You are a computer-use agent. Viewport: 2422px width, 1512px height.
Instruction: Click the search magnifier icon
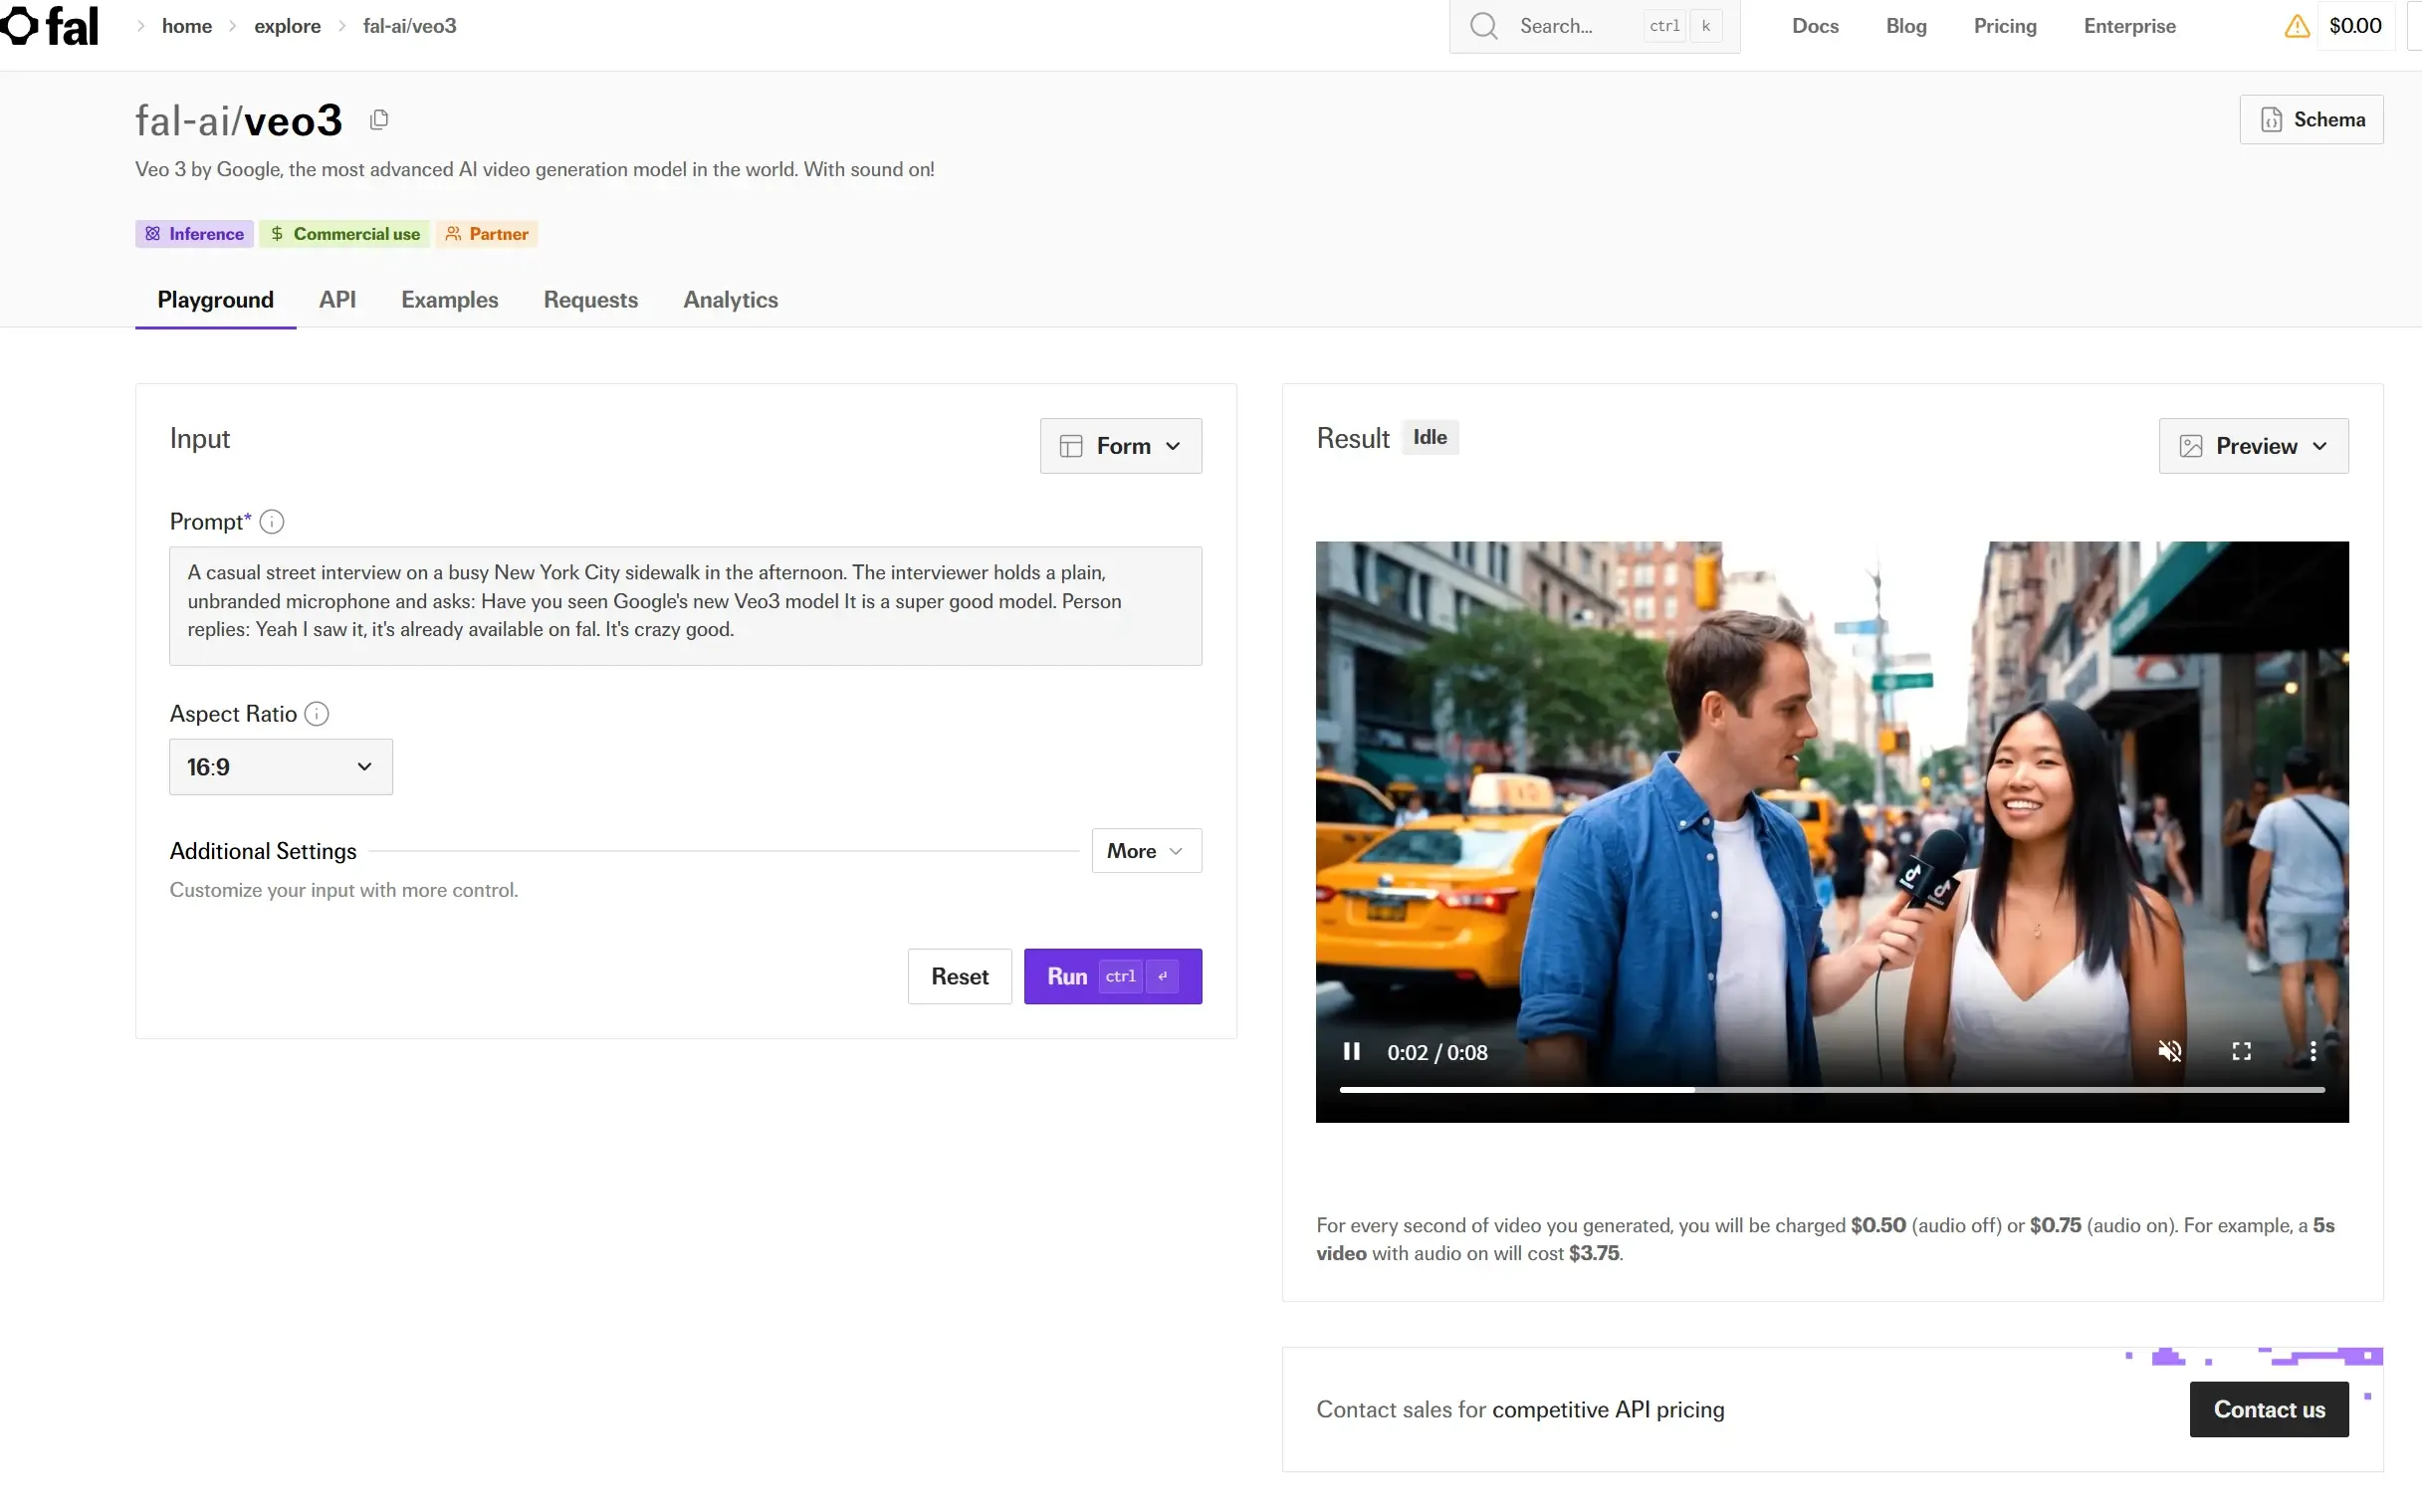tap(1484, 26)
